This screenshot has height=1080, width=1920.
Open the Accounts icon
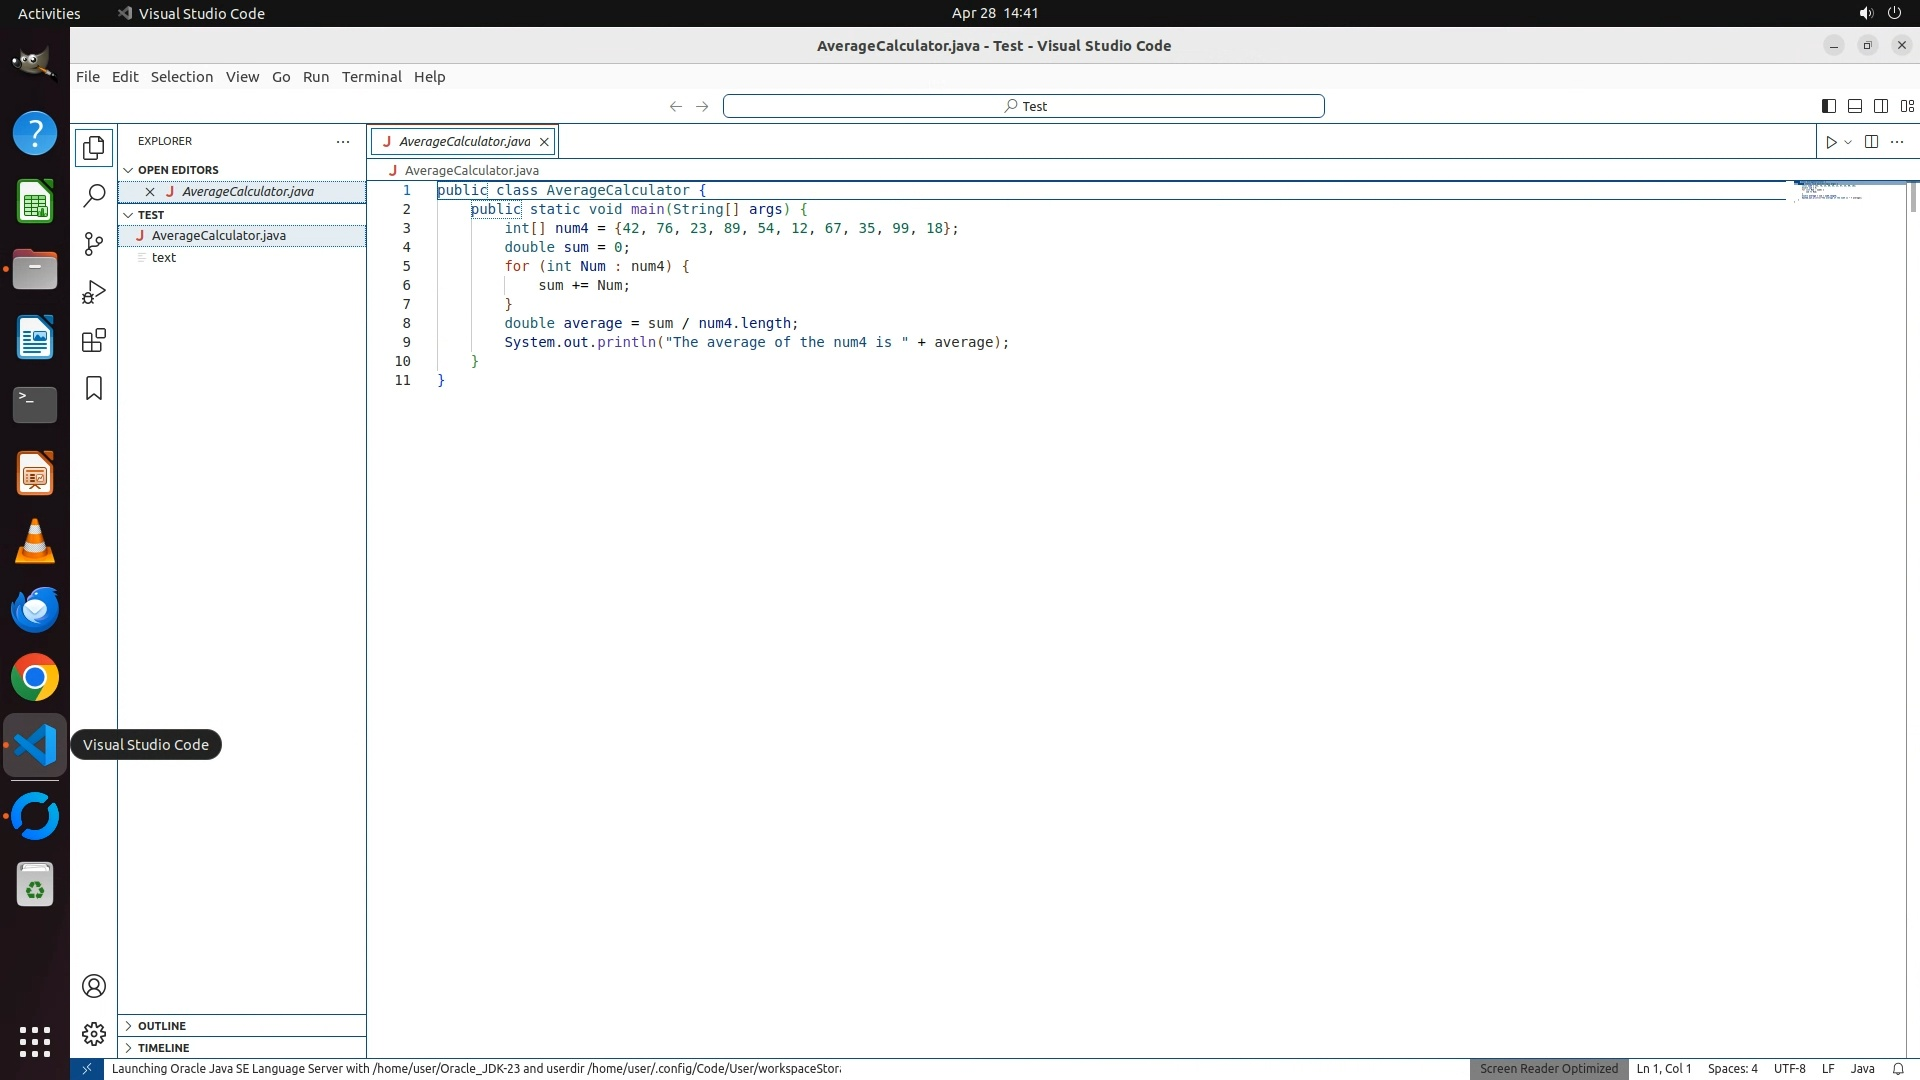[94, 986]
